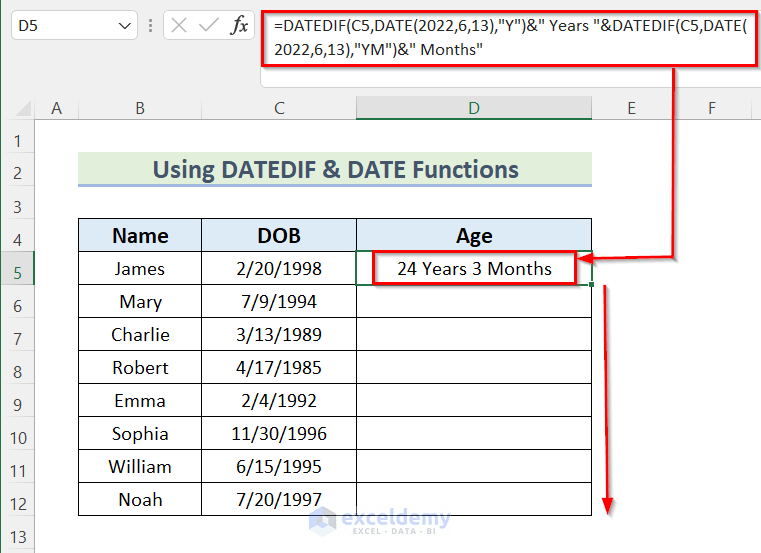Click the title cell 'Using DATEDIF & DATE Functions'
This screenshot has width=761, height=553.
[x=335, y=169]
